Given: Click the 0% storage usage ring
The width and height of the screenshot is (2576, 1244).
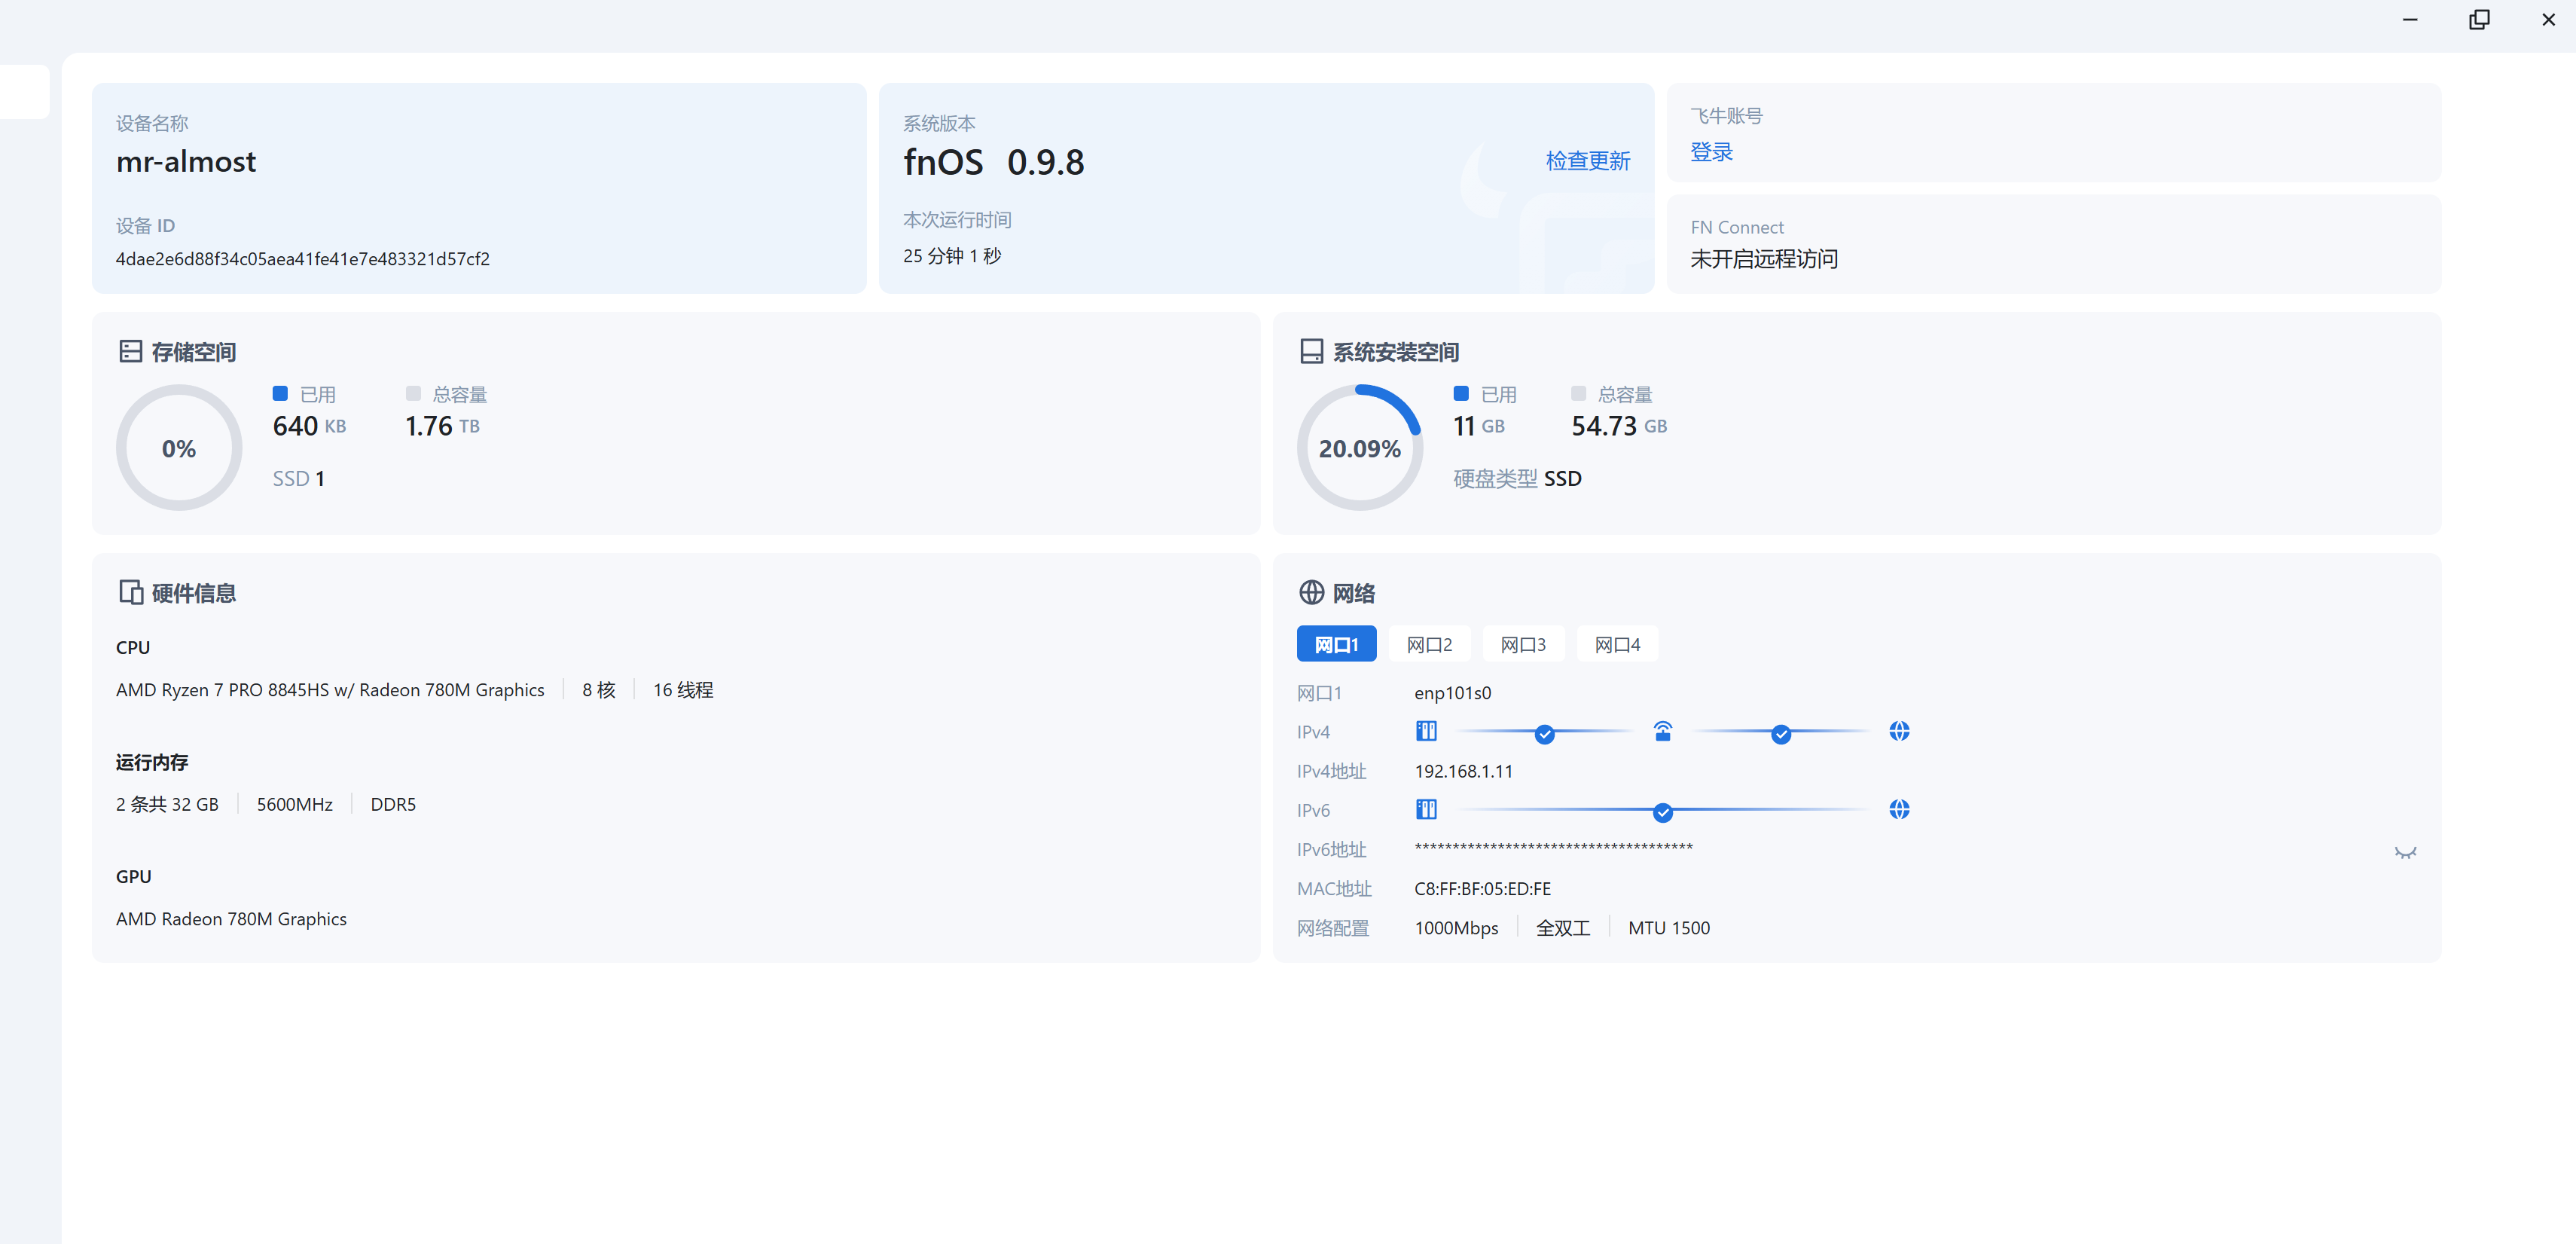Looking at the screenshot, I should (x=179, y=447).
